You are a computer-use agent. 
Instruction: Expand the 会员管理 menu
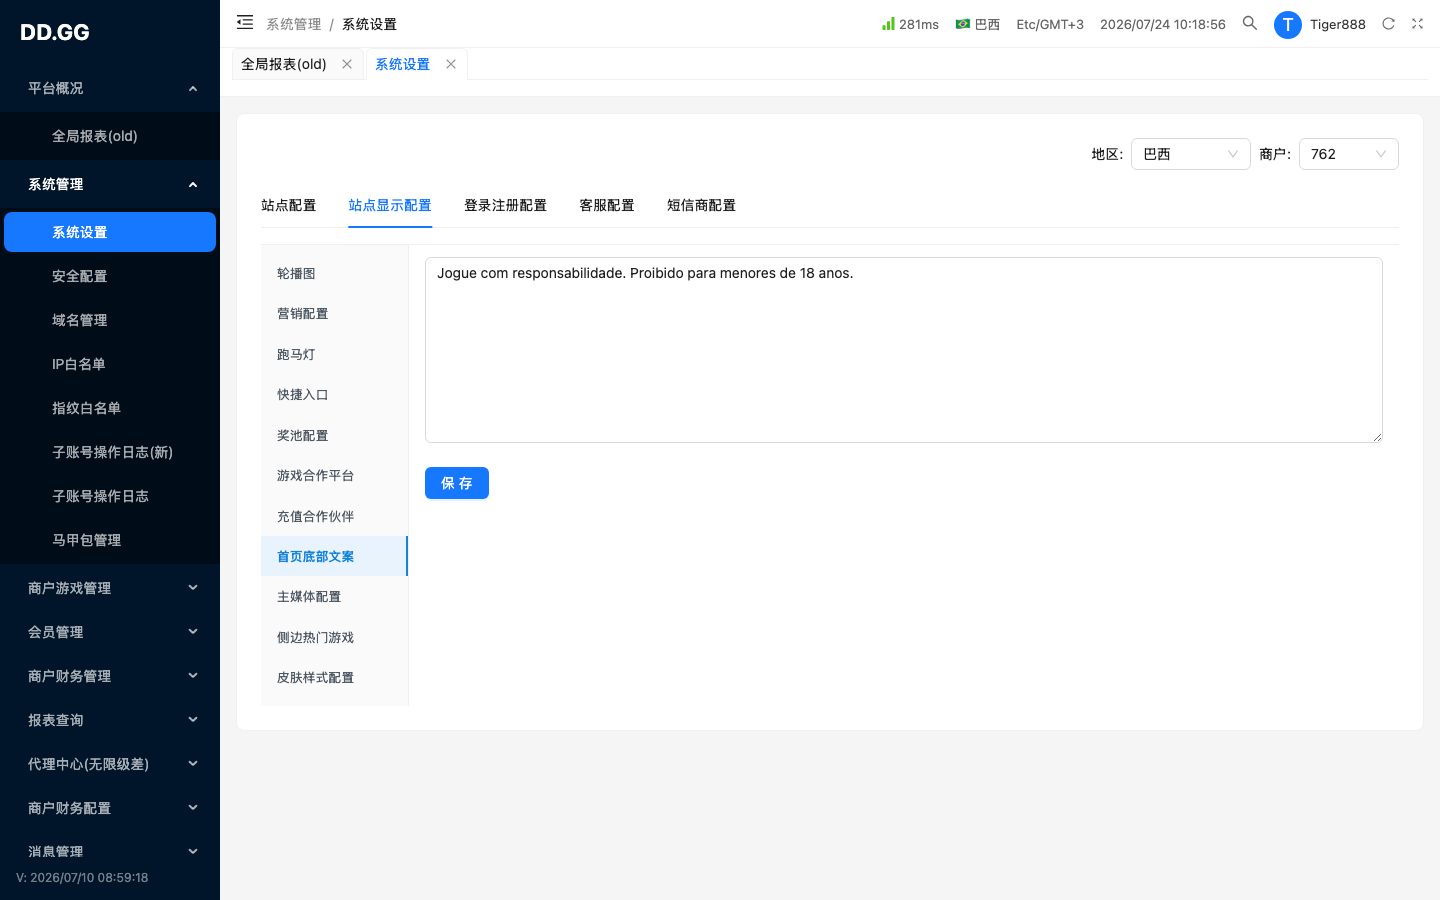[110, 632]
